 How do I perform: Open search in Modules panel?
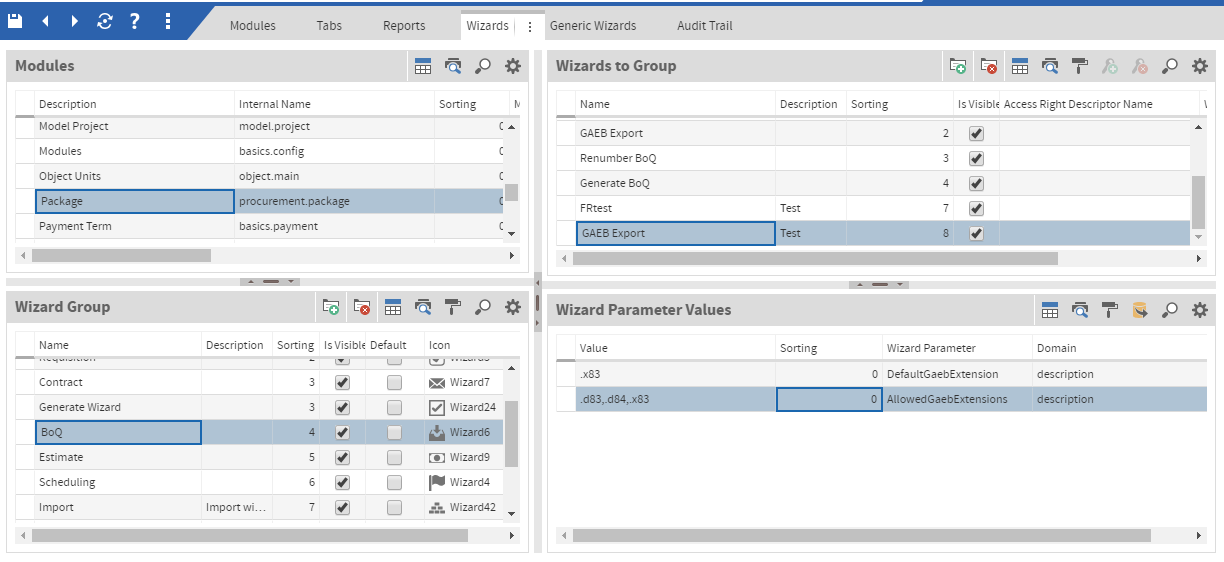(x=483, y=66)
